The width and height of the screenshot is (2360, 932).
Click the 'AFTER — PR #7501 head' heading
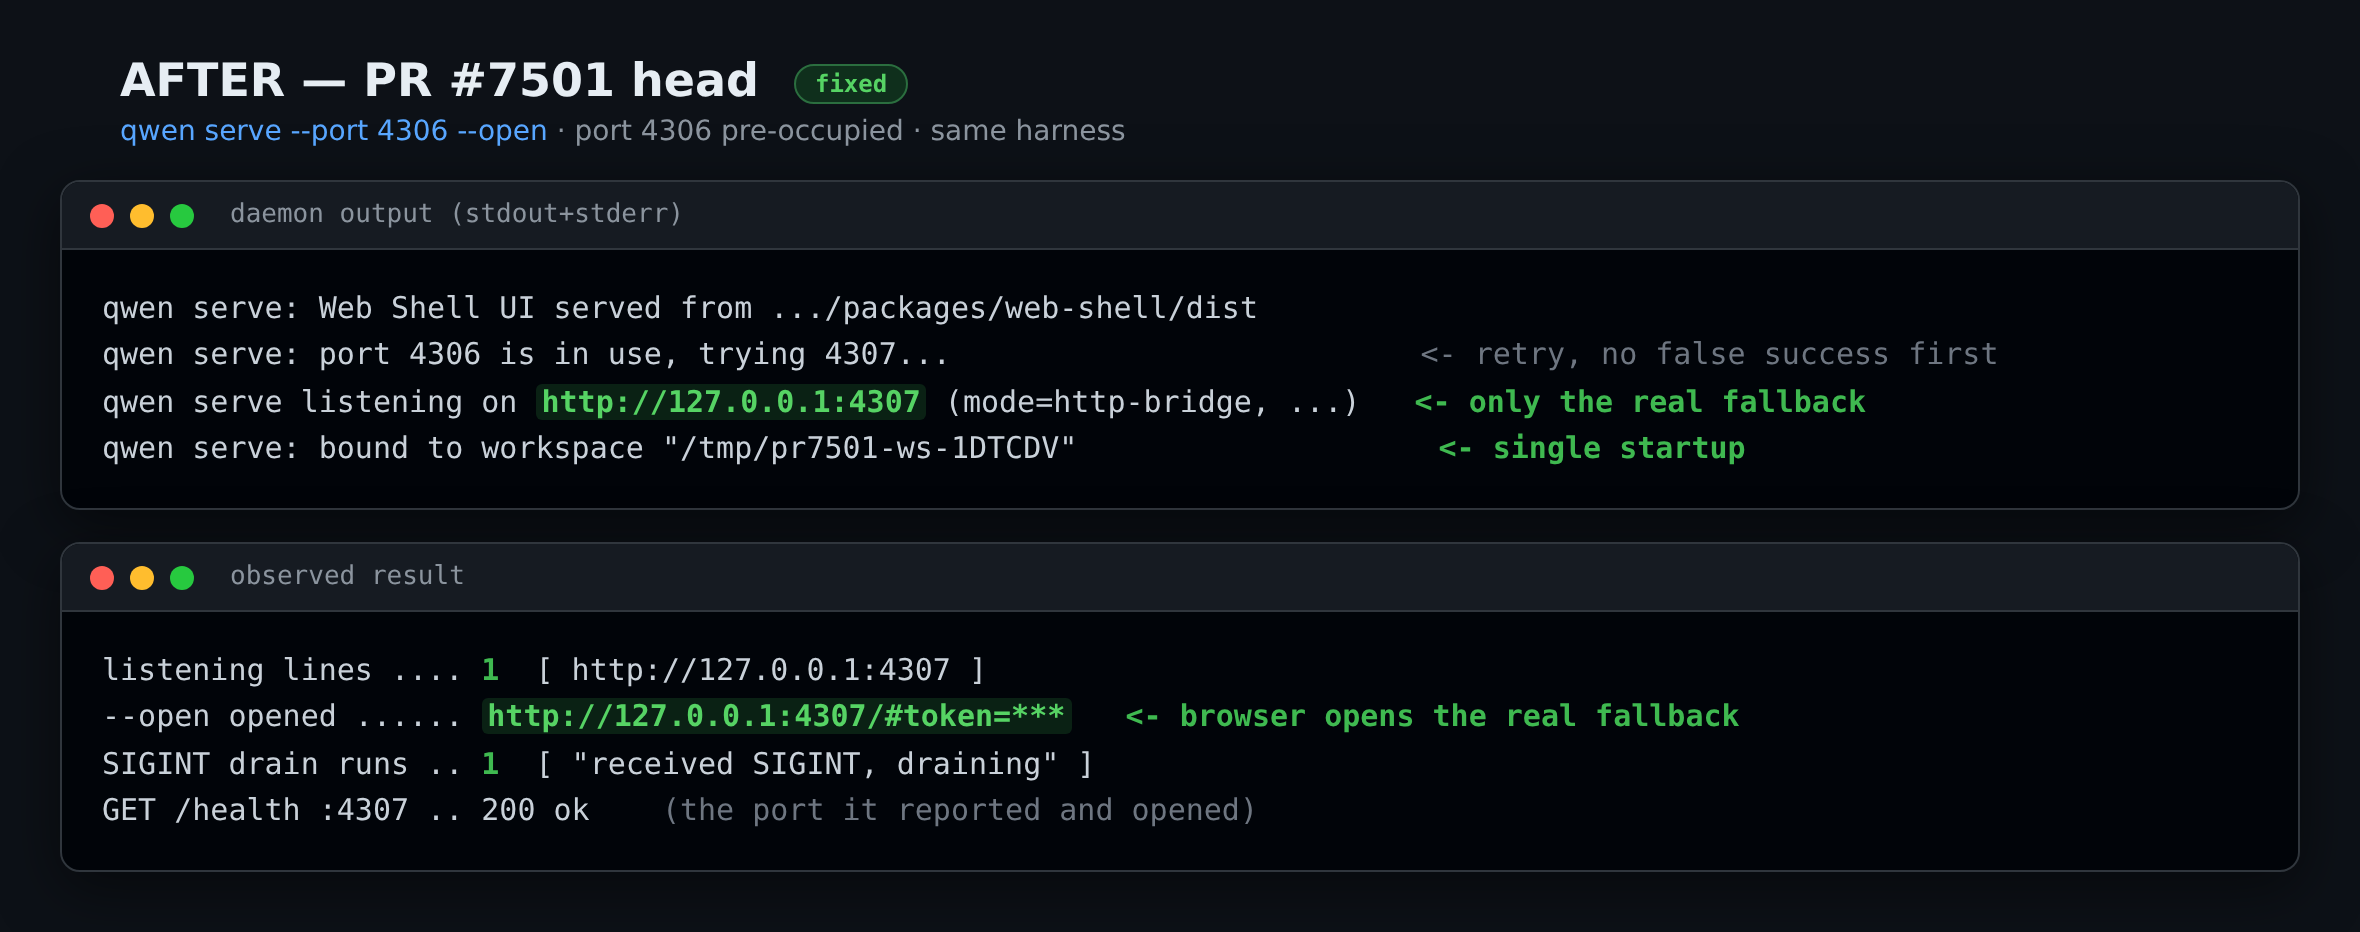coord(439,80)
